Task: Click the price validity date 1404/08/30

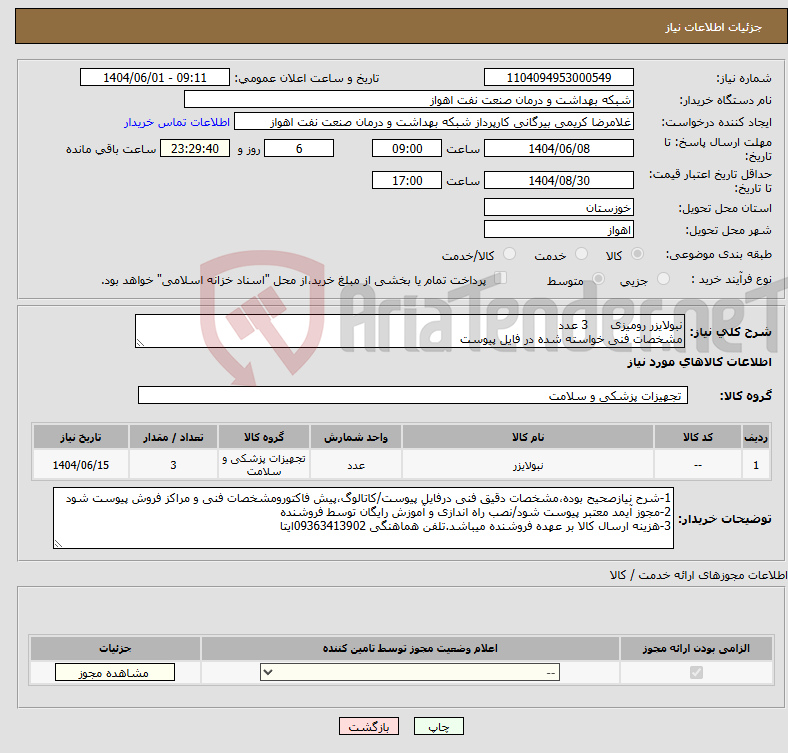Action: (559, 180)
